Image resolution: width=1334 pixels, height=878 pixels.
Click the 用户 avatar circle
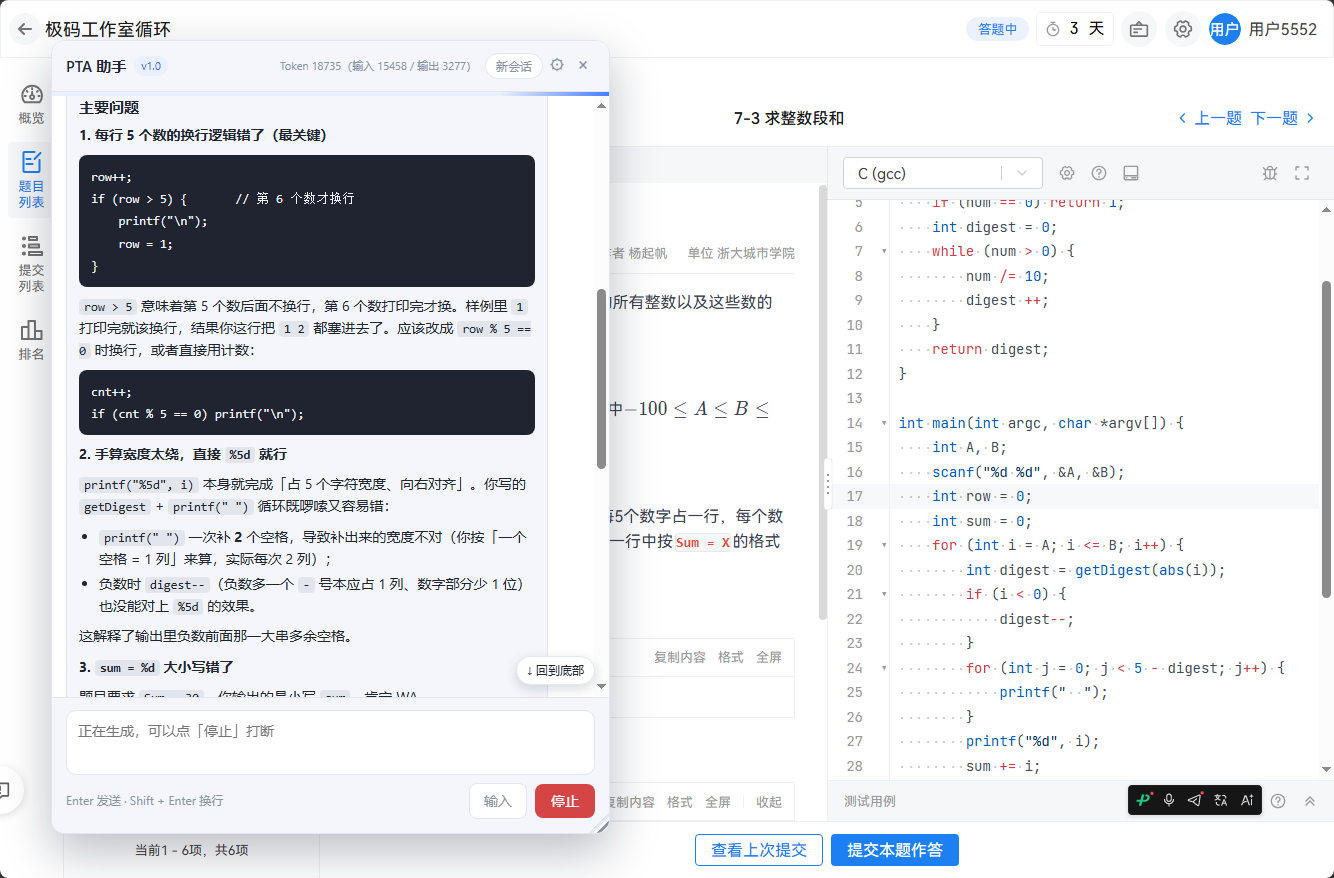click(x=1224, y=29)
